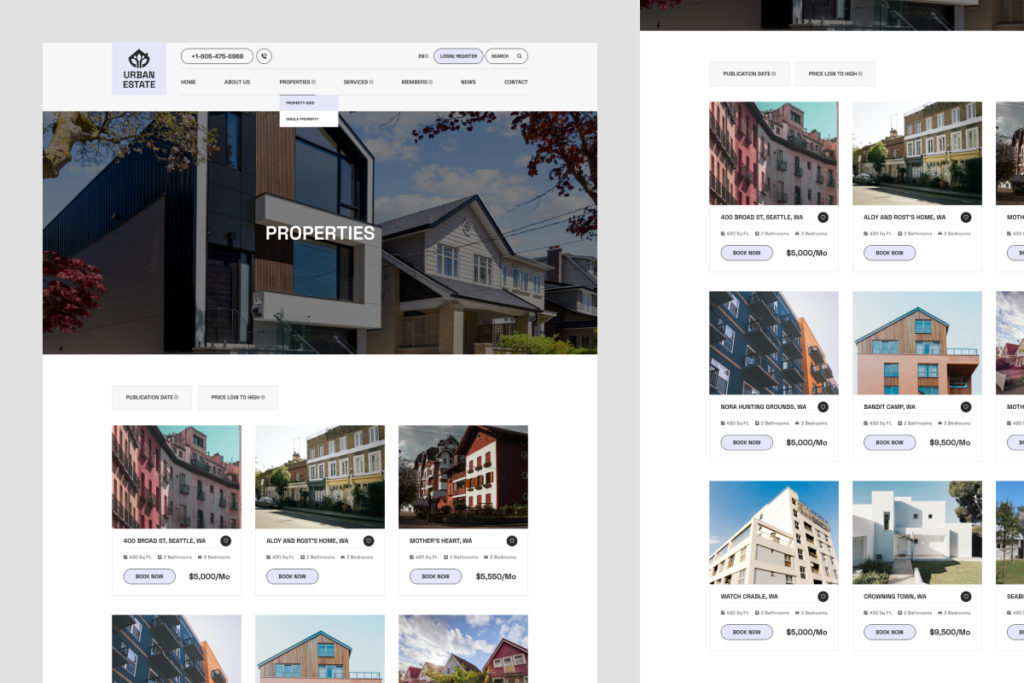Favorite 400 Broad St on the left page

225,541
